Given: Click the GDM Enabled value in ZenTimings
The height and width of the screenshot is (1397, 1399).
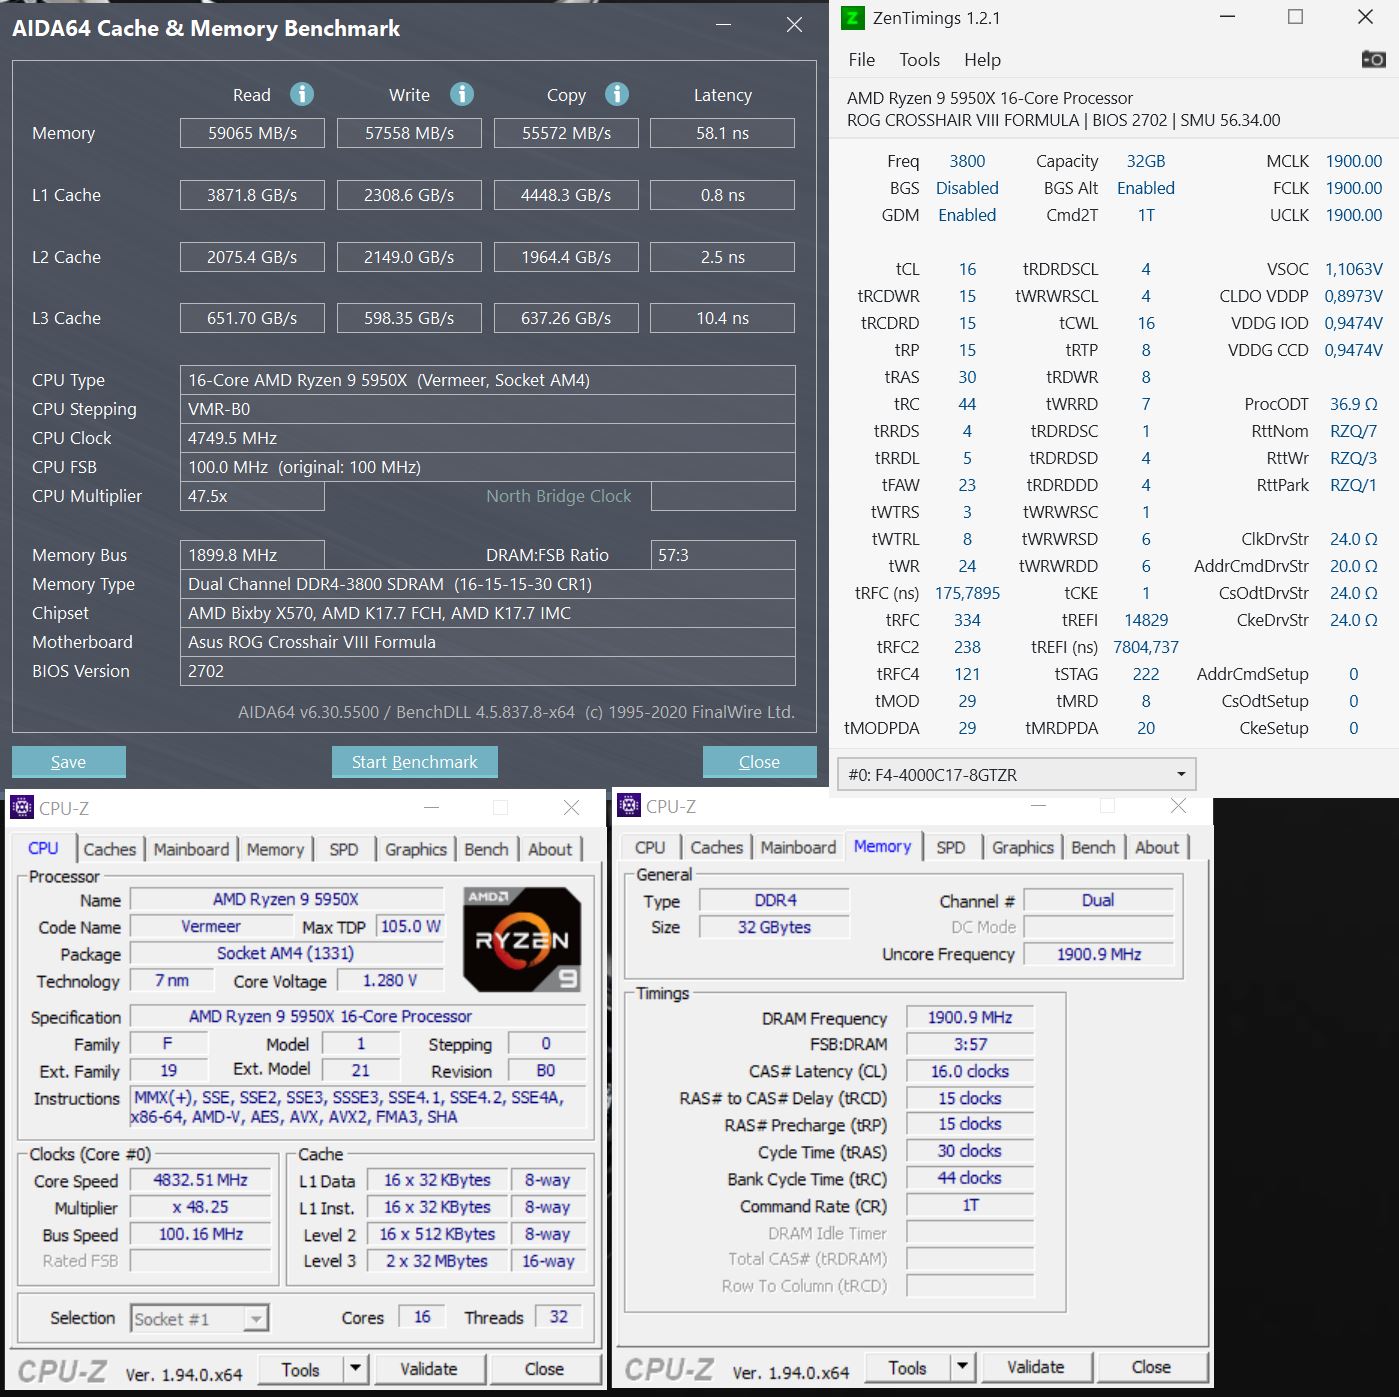Looking at the screenshot, I should pyautogui.click(x=967, y=215).
